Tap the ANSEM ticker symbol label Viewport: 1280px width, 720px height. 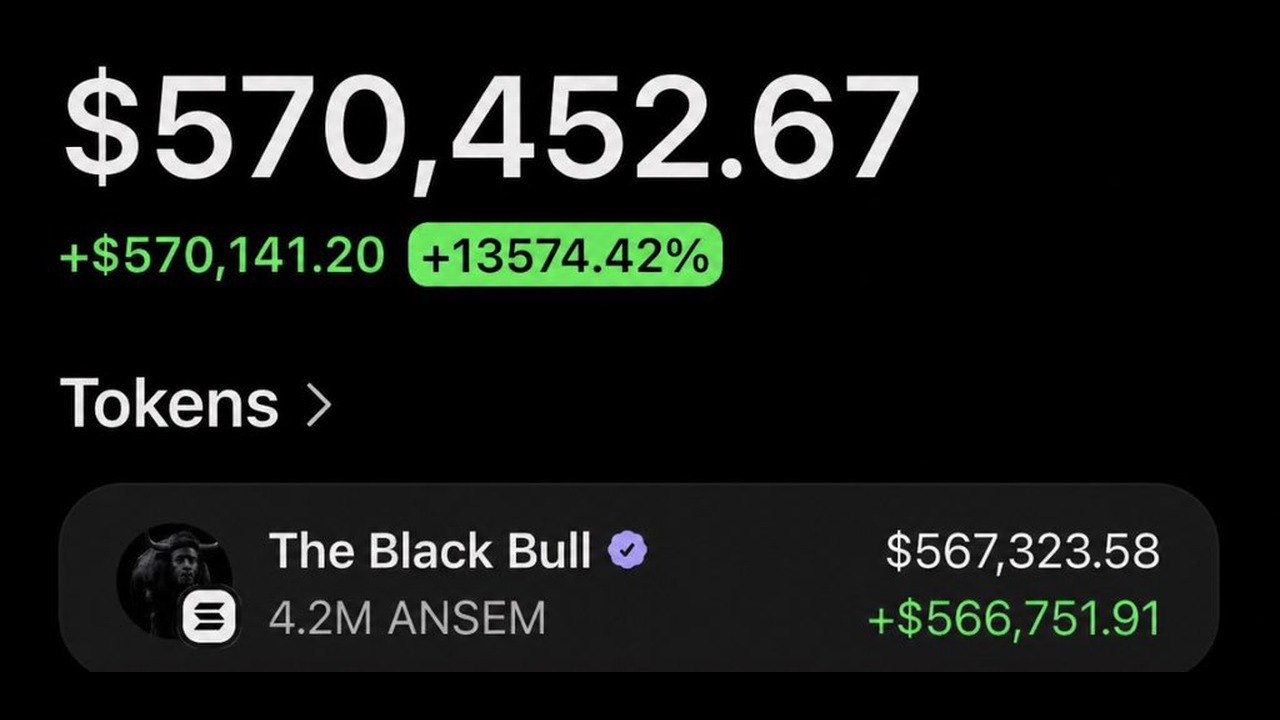pos(466,619)
